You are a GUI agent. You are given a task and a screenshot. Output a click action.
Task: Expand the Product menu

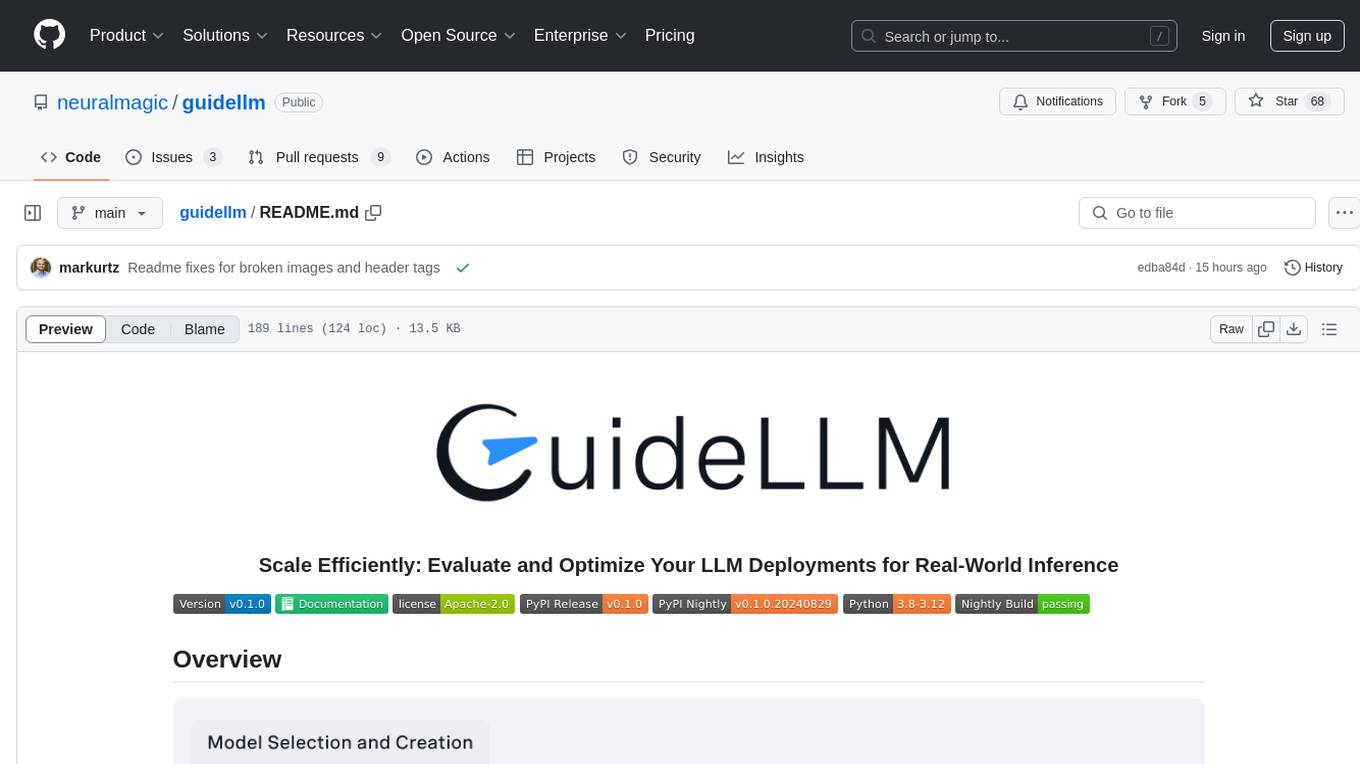pyautogui.click(x=127, y=35)
